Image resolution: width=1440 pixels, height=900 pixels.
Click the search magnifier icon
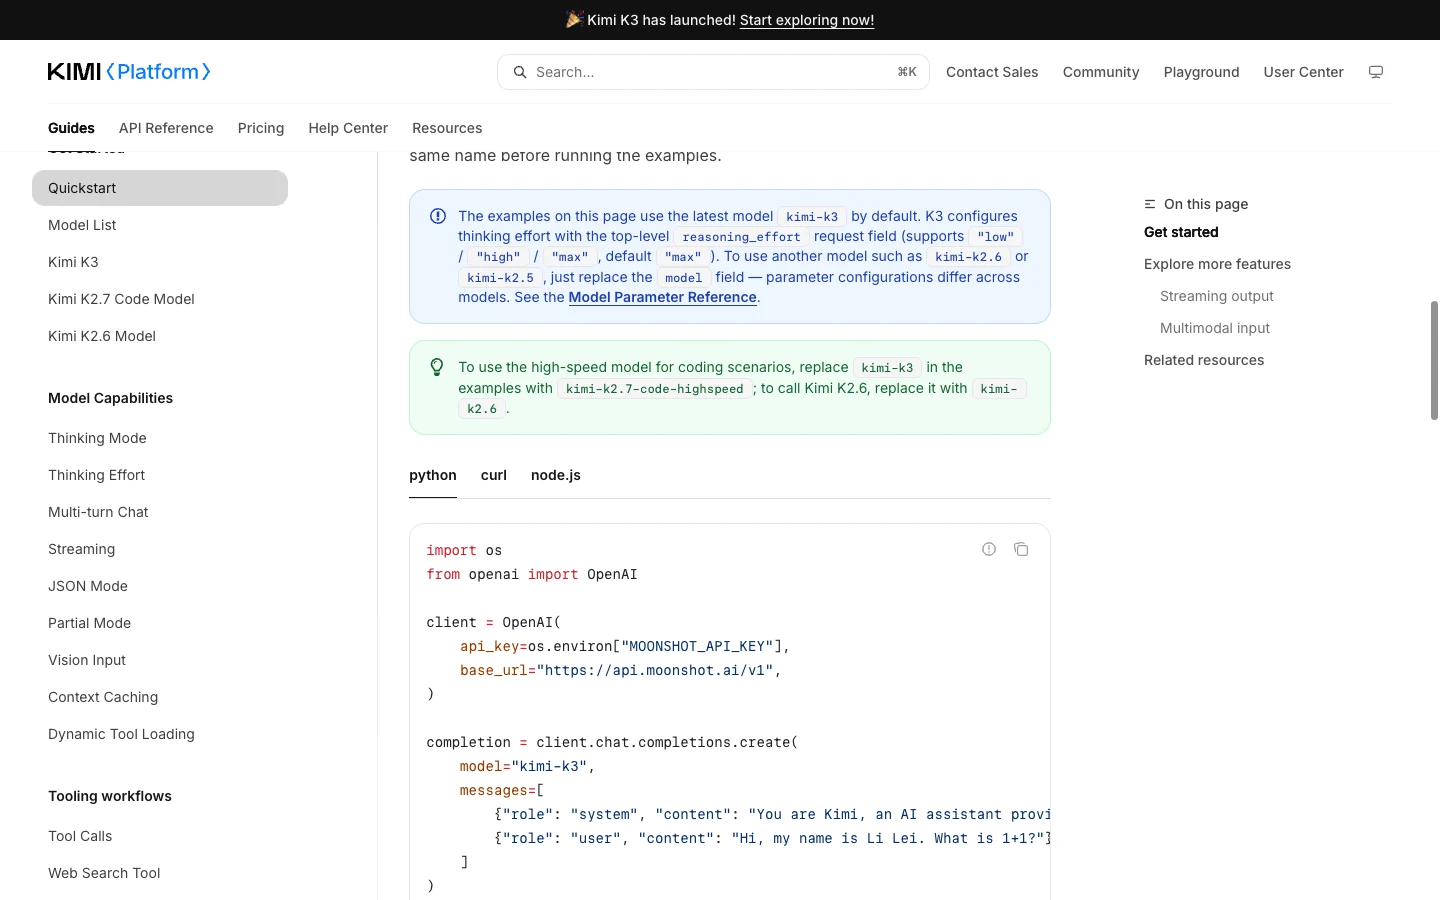point(520,72)
